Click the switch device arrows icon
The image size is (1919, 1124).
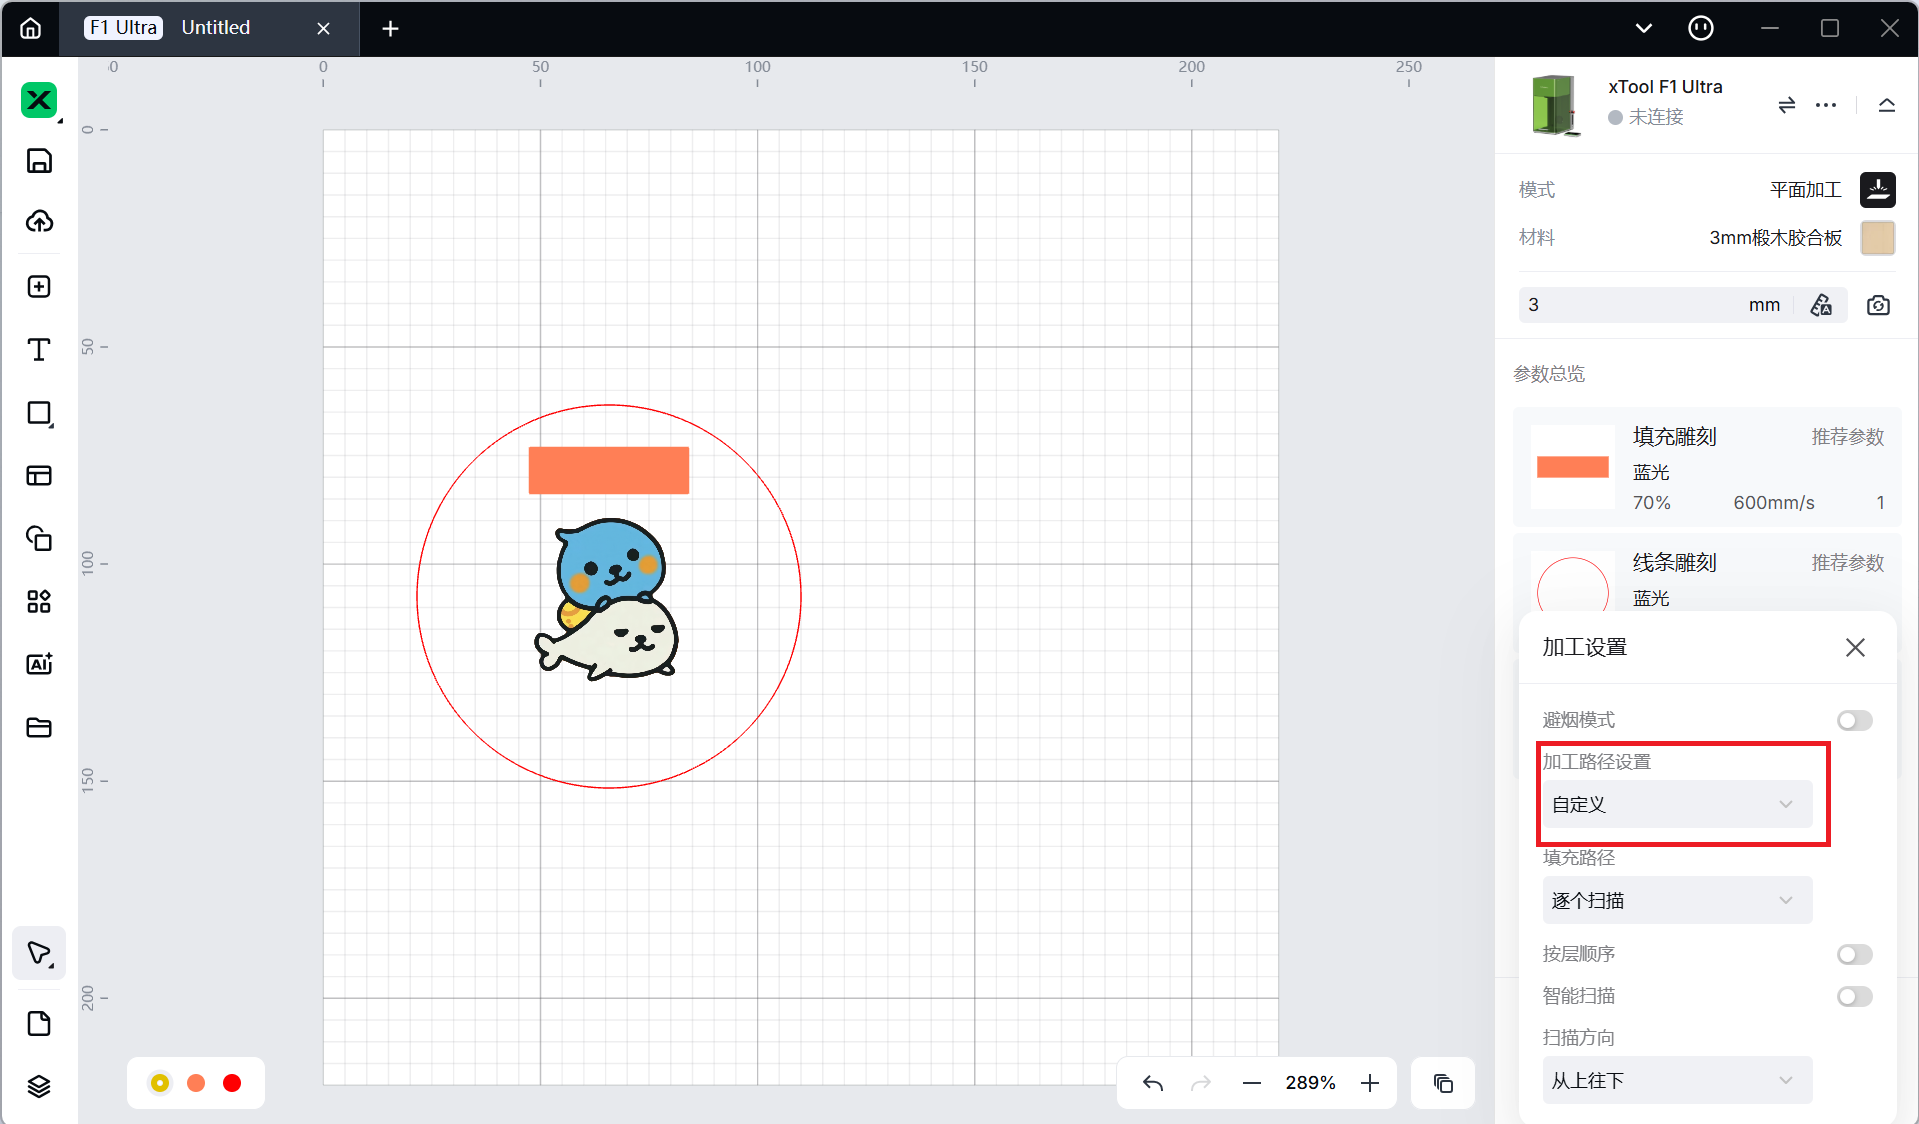pyautogui.click(x=1786, y=105)
